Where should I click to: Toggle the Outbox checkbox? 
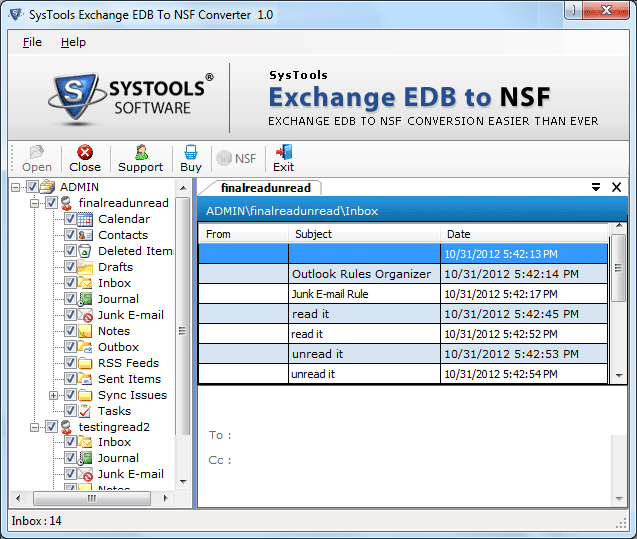click(70, 347)
